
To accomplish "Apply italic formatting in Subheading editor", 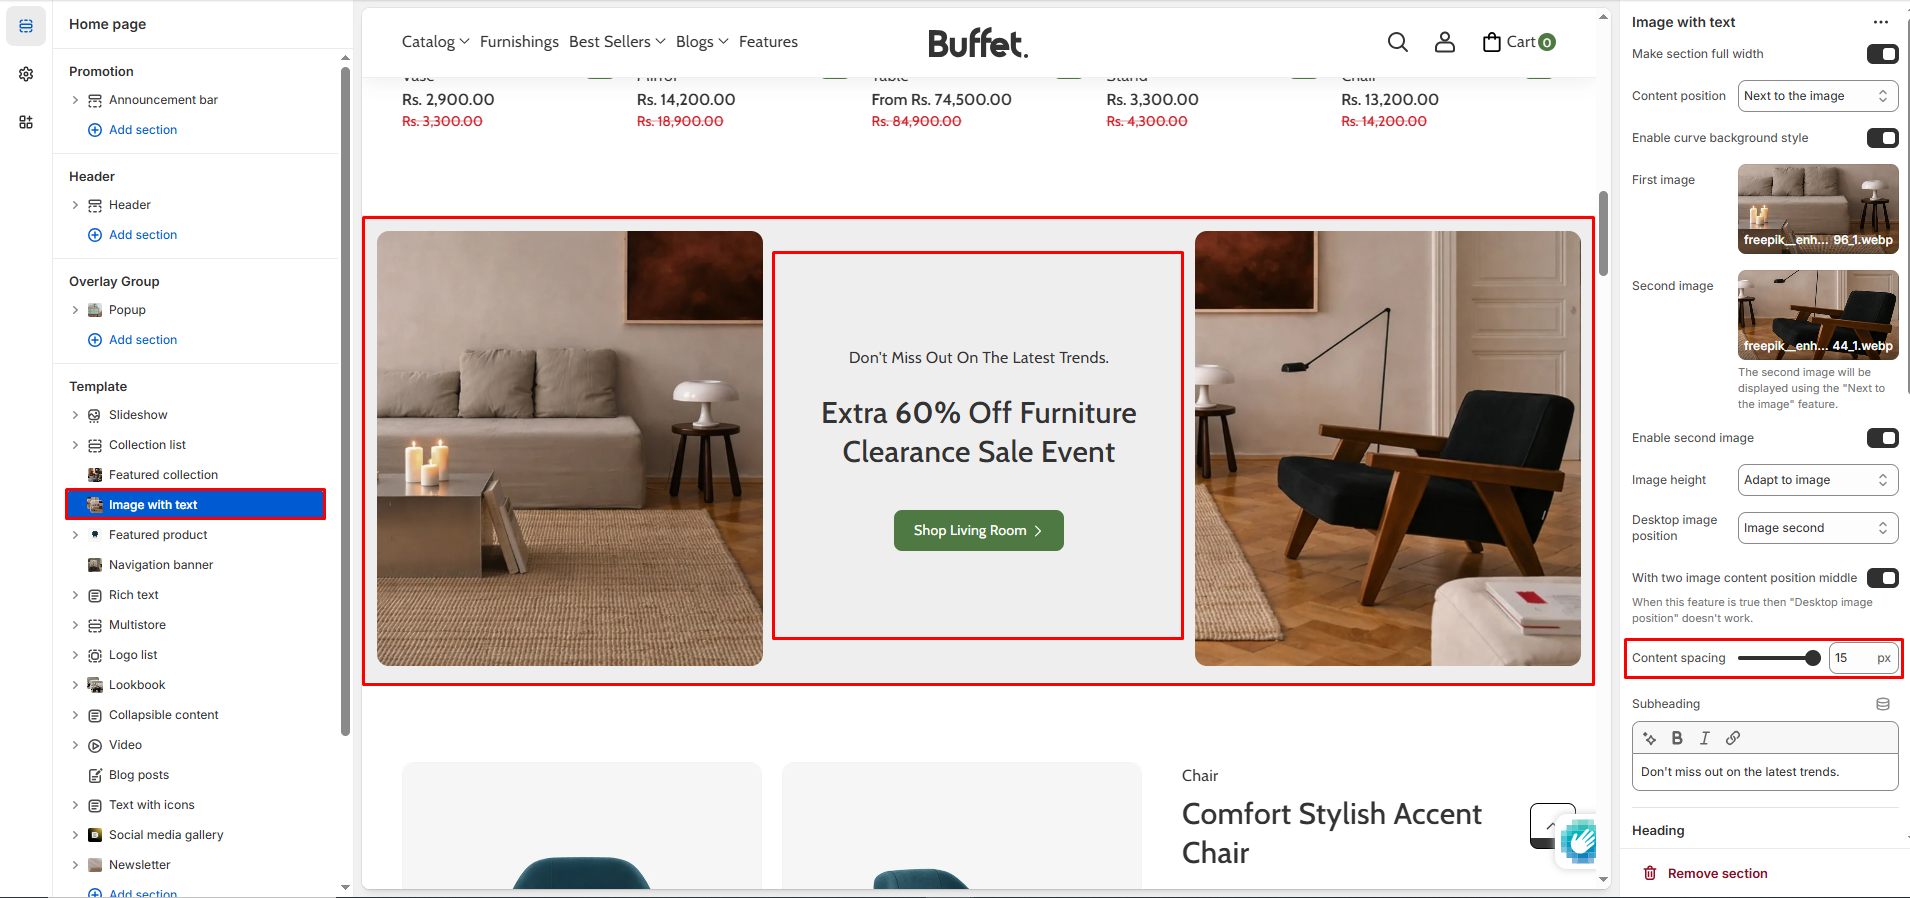I will pos(1705,738).
